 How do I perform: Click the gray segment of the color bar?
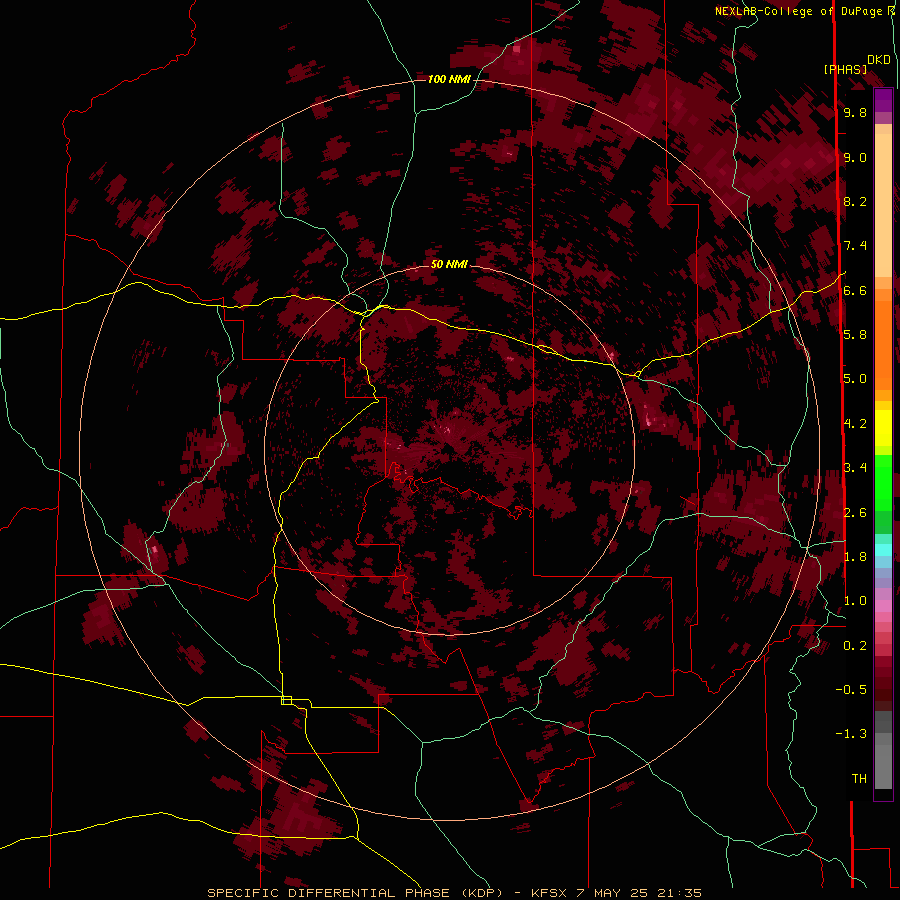[x=883, y=752]
